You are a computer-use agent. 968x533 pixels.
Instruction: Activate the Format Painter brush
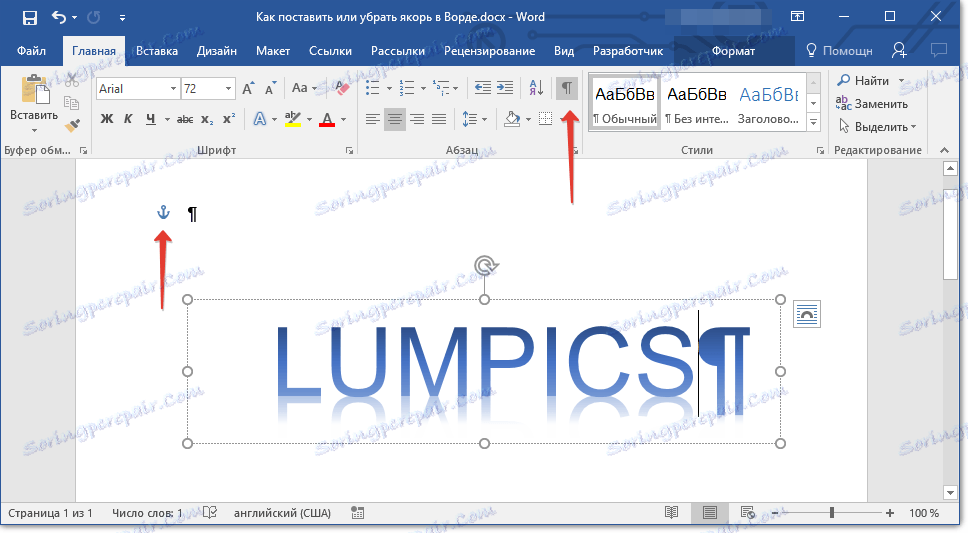[x=72, y=125]
